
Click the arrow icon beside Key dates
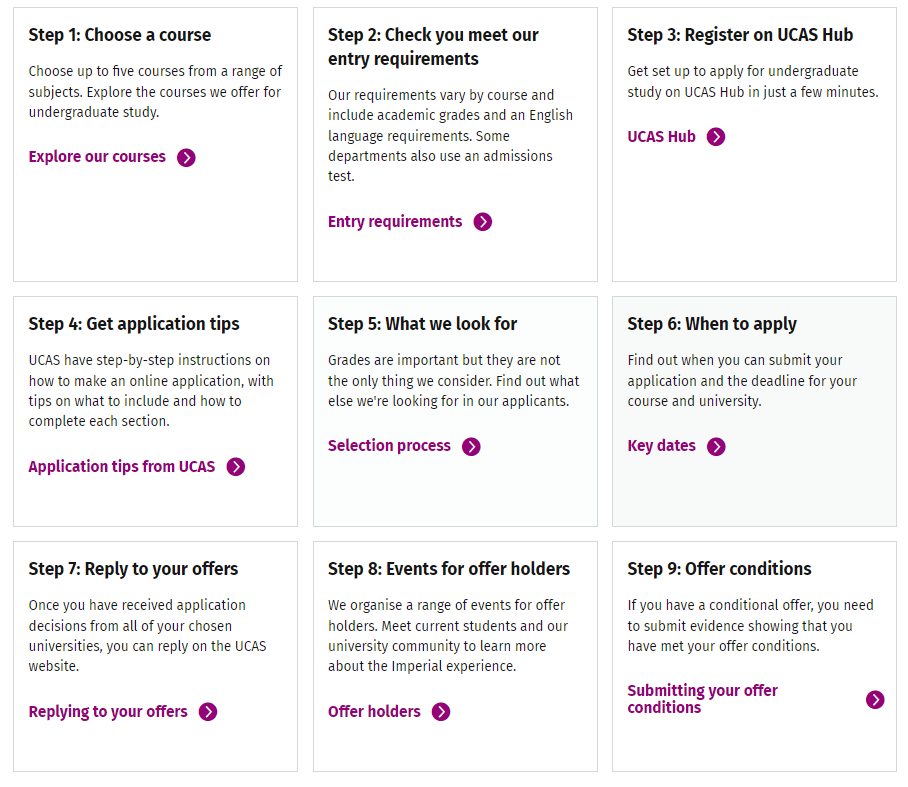716,447
